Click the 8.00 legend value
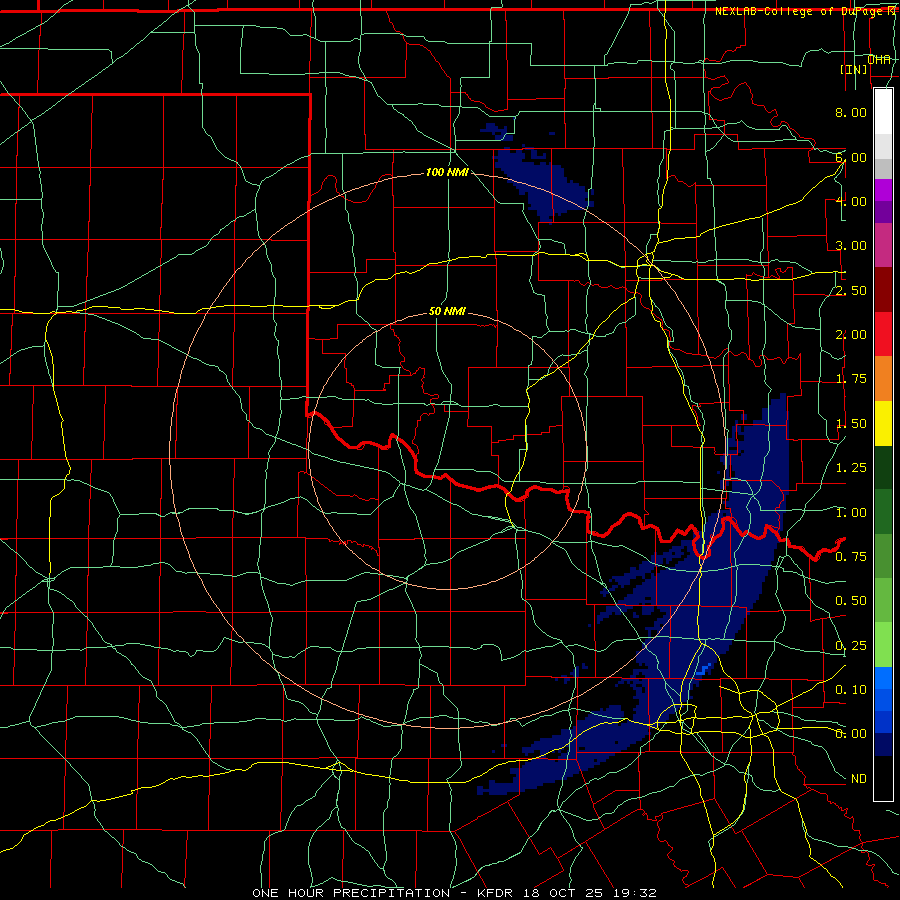Viewport: 900px width, 900px height. [x=851, y=112]
